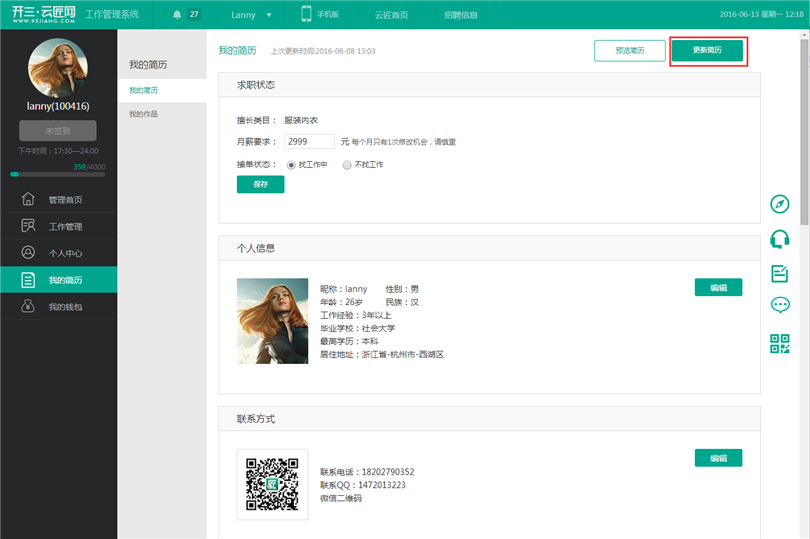Image resolution: width=810 pixels, height=539 pixels.
Task: Go to 管理首页 in the sidebar
Action: (x=59, y=199)
